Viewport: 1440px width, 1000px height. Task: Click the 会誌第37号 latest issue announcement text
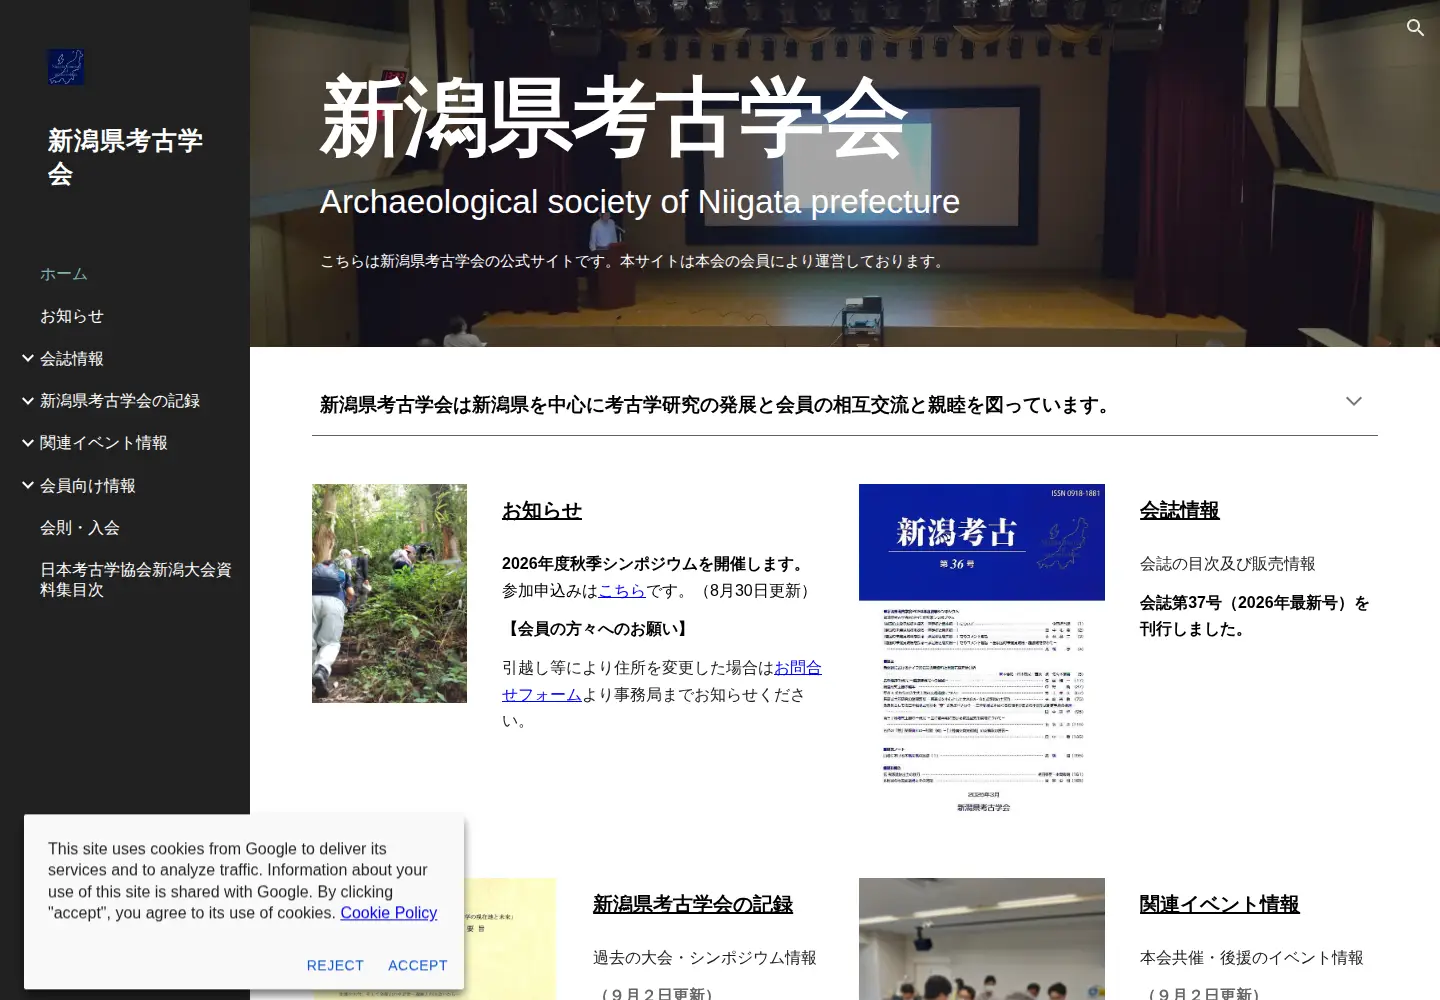[1255, 616]
